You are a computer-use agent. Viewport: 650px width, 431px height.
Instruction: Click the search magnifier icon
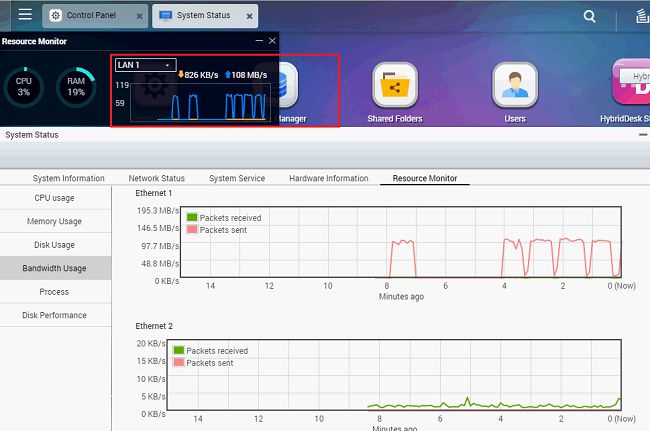(589, 16)
